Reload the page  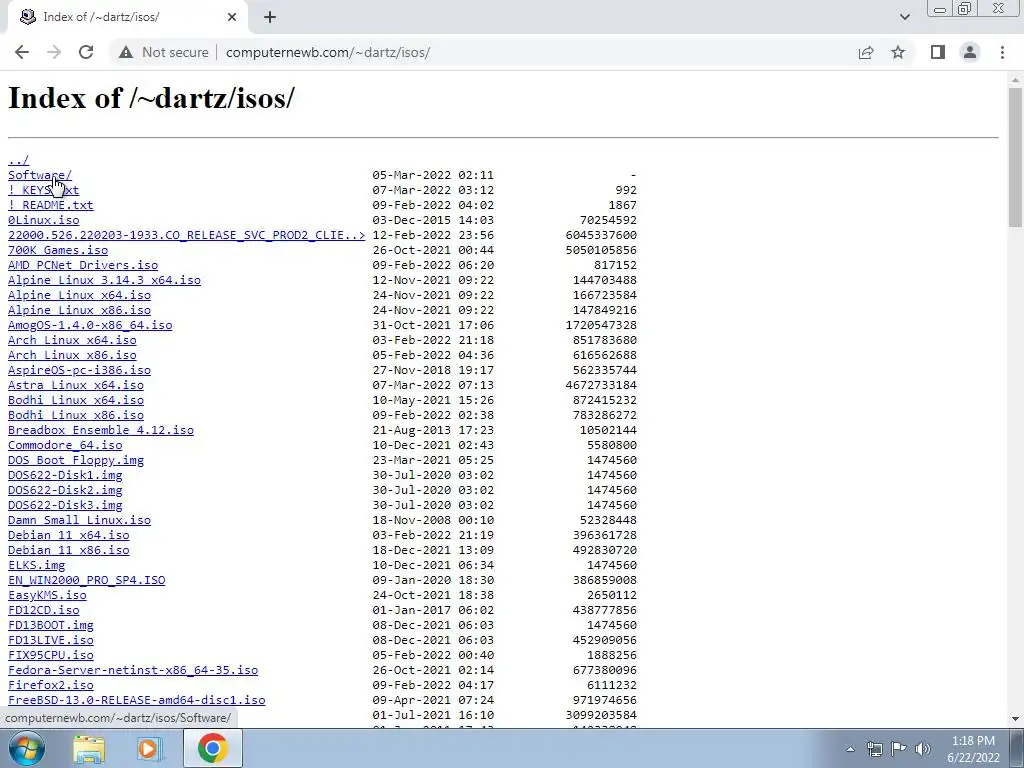86,52
